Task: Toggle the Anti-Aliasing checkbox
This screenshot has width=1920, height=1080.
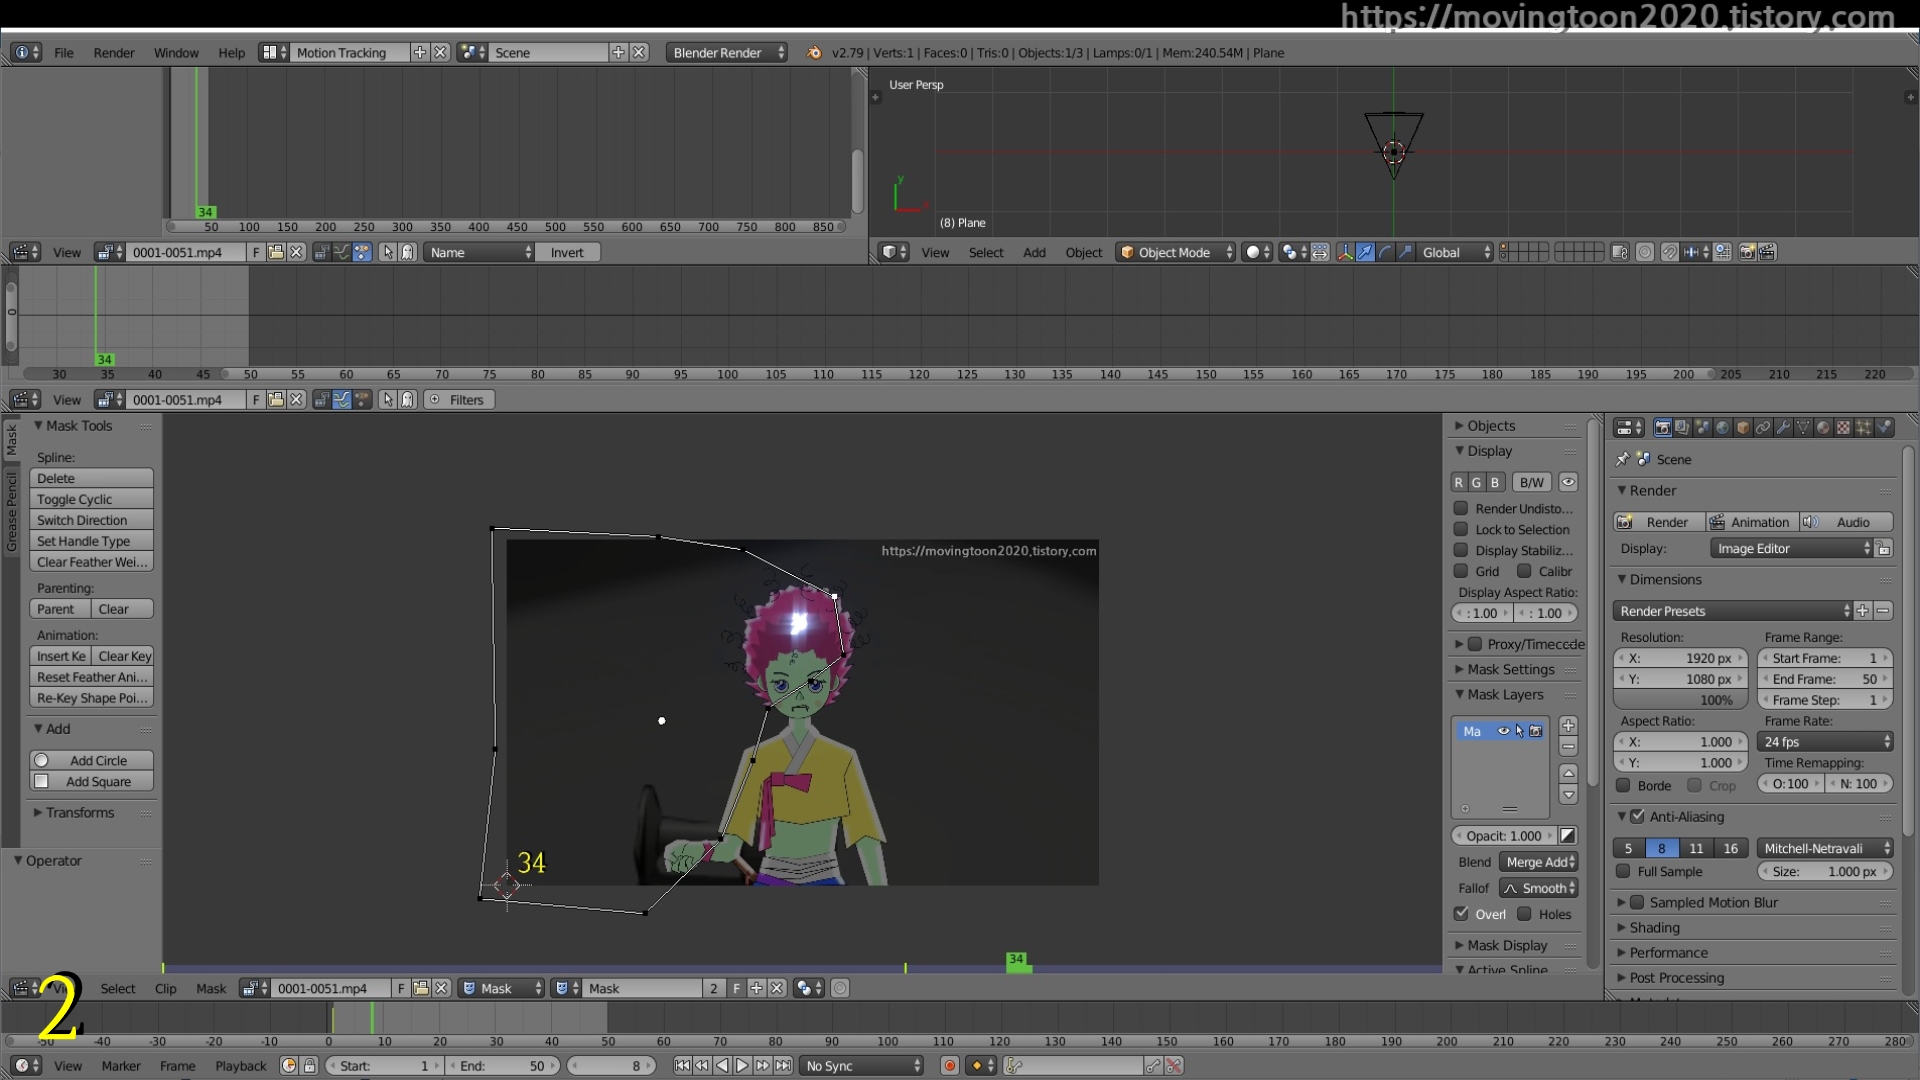Action: click(x=1637, y=816)
